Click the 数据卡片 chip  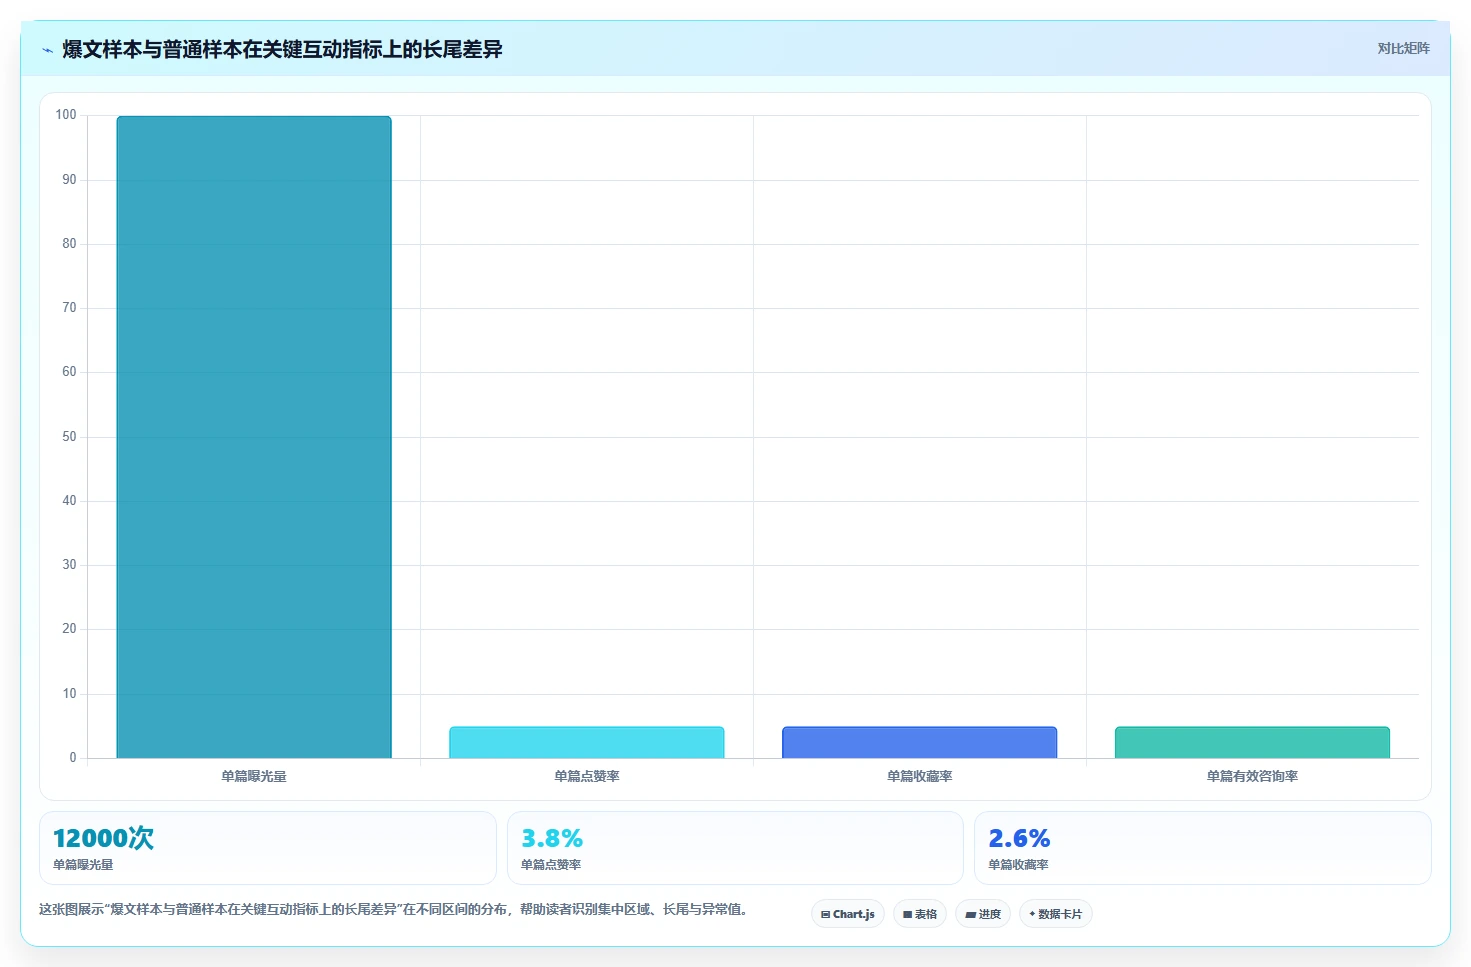pos(1056,914)
